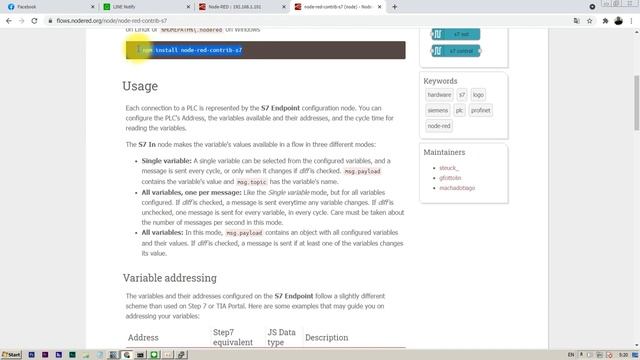Viewport: 640px width, 360px height.
Task: Click the JS Data type column header
Action: click(x=281, y=337)
